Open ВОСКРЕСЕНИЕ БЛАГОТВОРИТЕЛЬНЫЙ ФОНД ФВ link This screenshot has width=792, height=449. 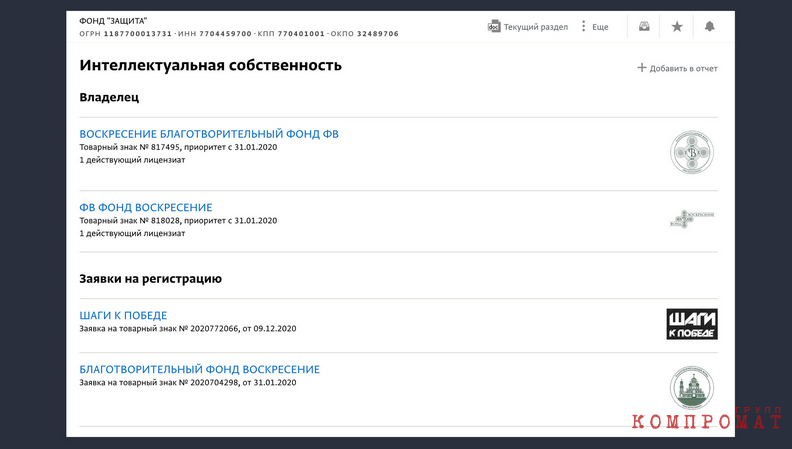click(209, 134)
